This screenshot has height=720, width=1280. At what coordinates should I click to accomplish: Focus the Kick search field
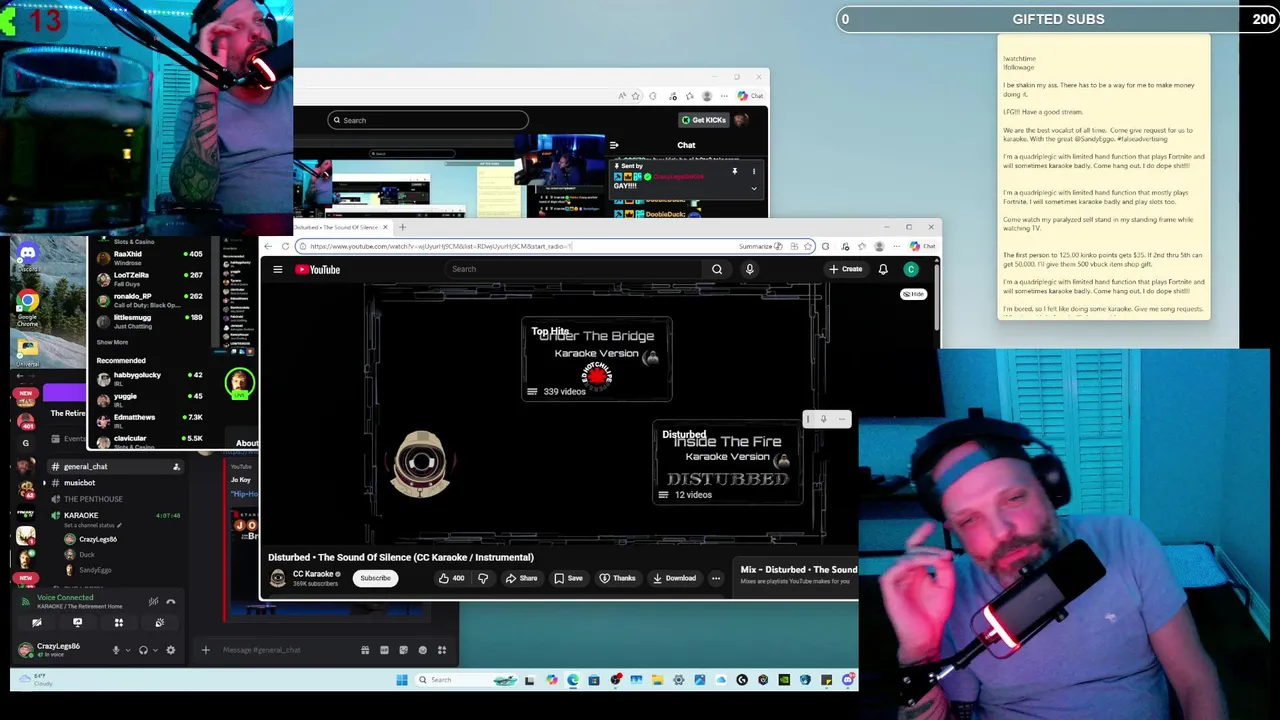click(428, 120)
